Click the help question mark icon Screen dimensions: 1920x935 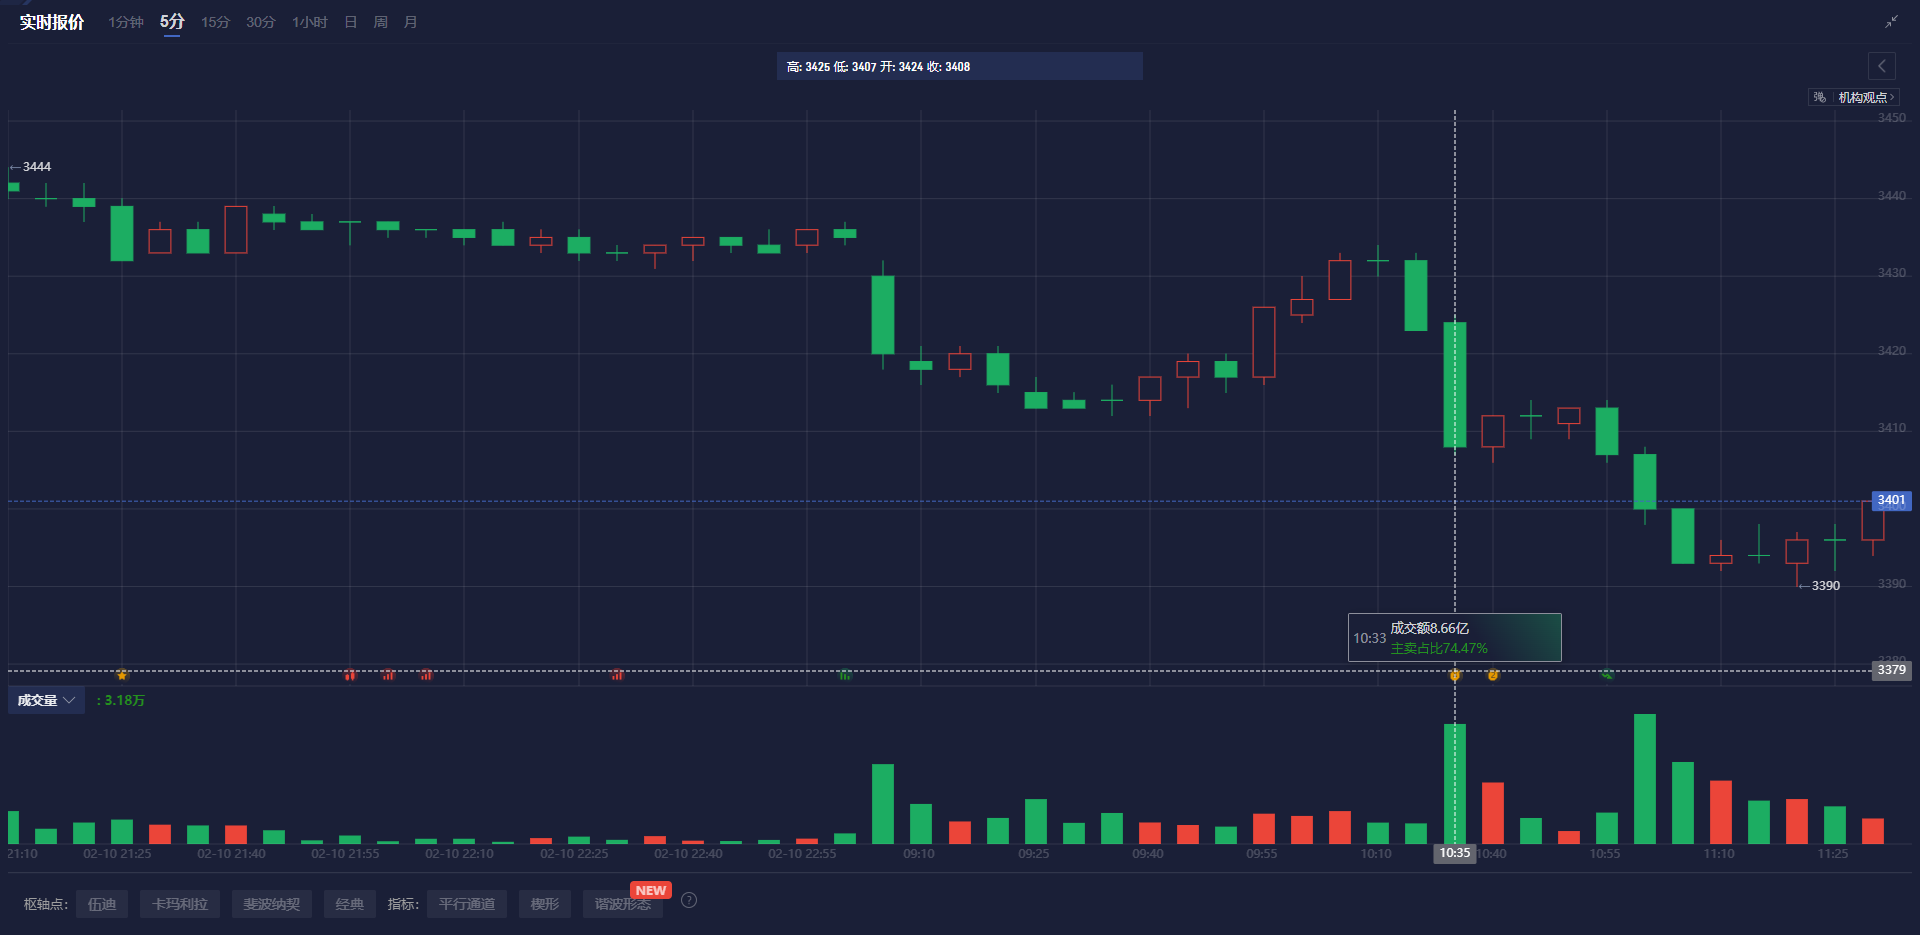[689, 900]
